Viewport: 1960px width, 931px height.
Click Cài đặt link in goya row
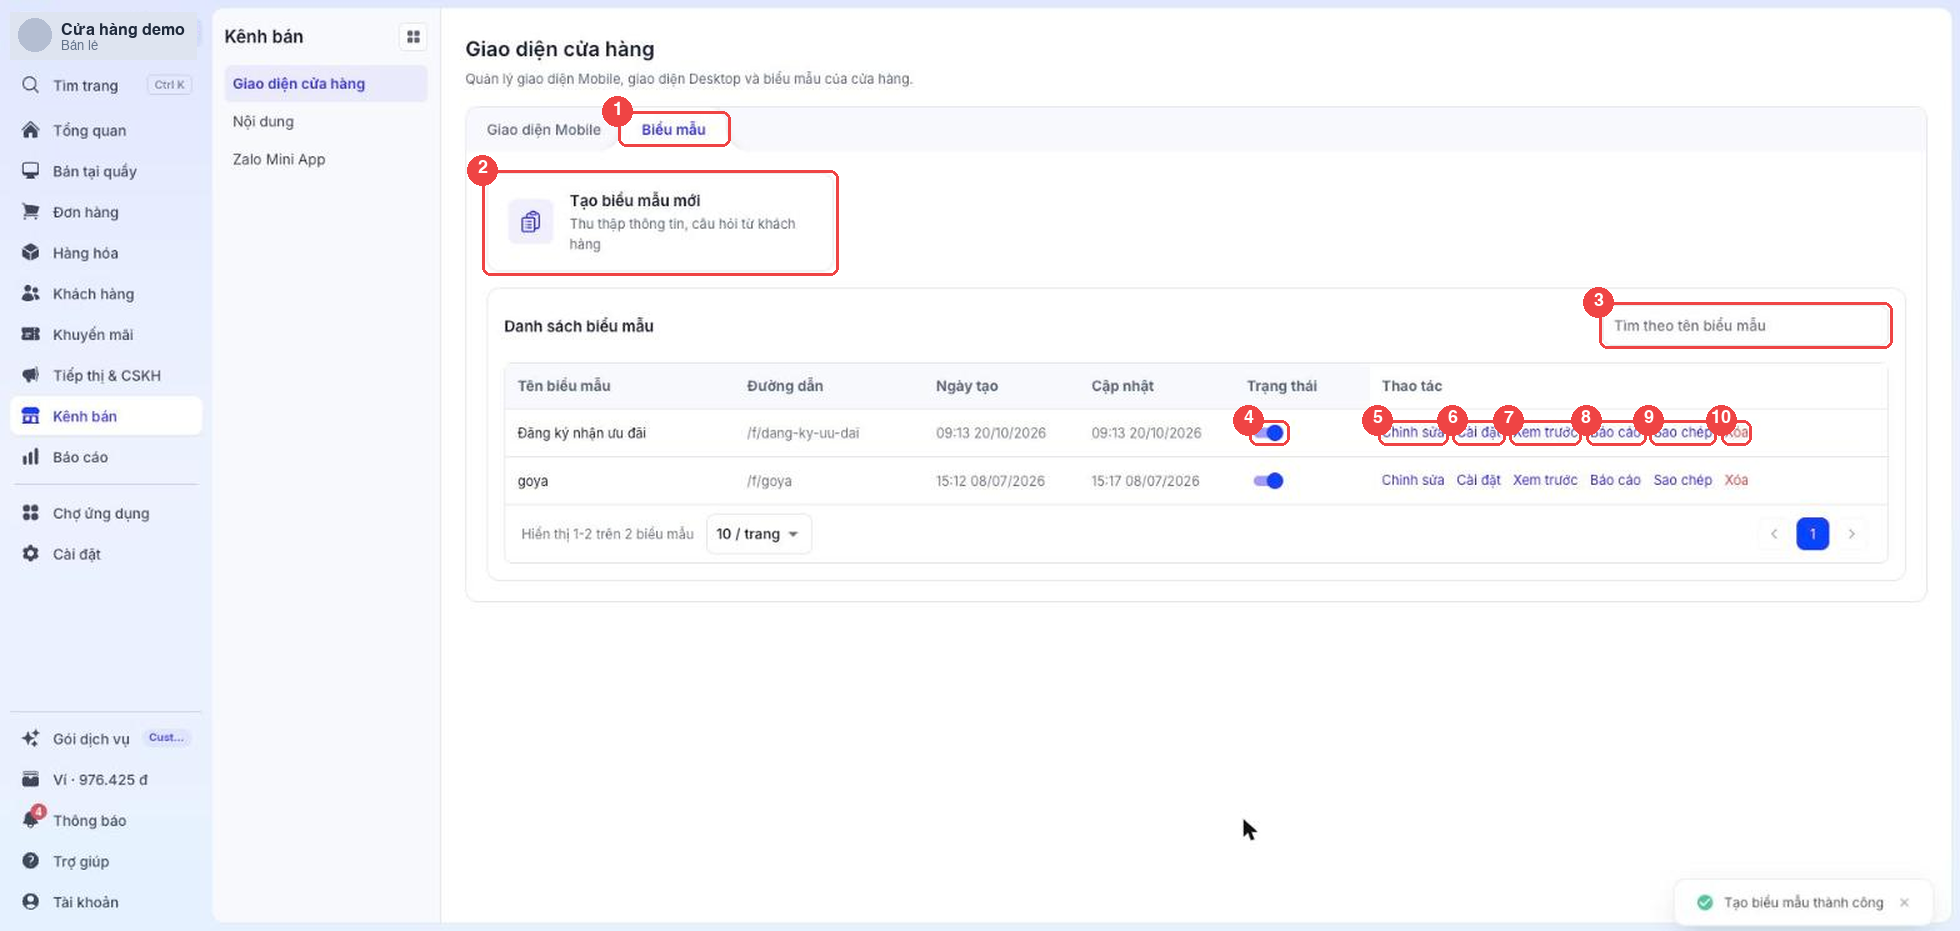click(x=1478, y=481)
